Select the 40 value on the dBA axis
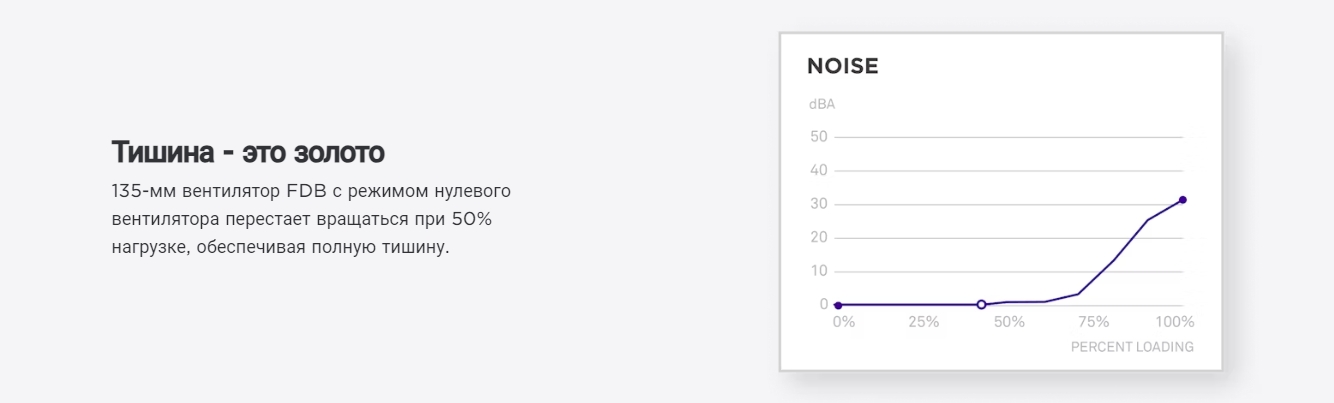This screenshot has width=1334, height=403. [819, 171]
